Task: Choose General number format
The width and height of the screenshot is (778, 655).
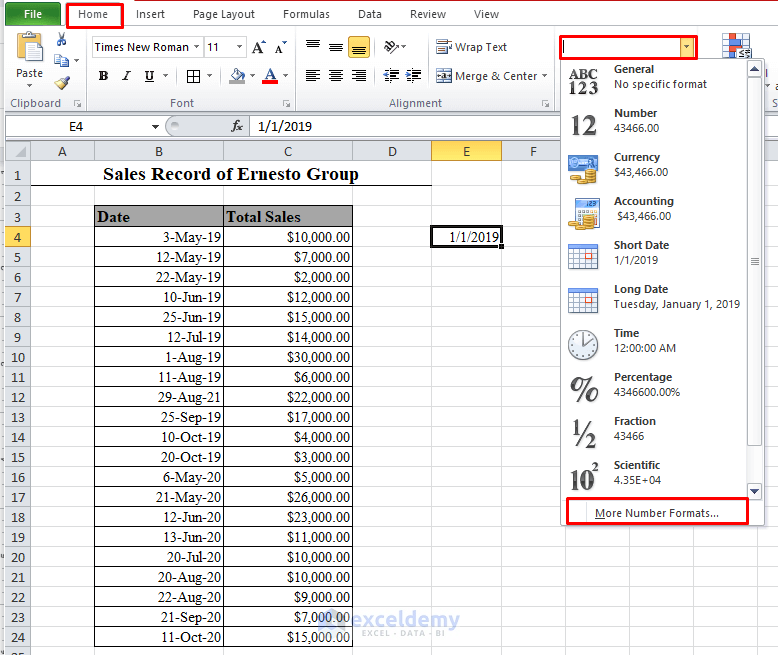Action: pyautogui.click(x=654, y=79)
